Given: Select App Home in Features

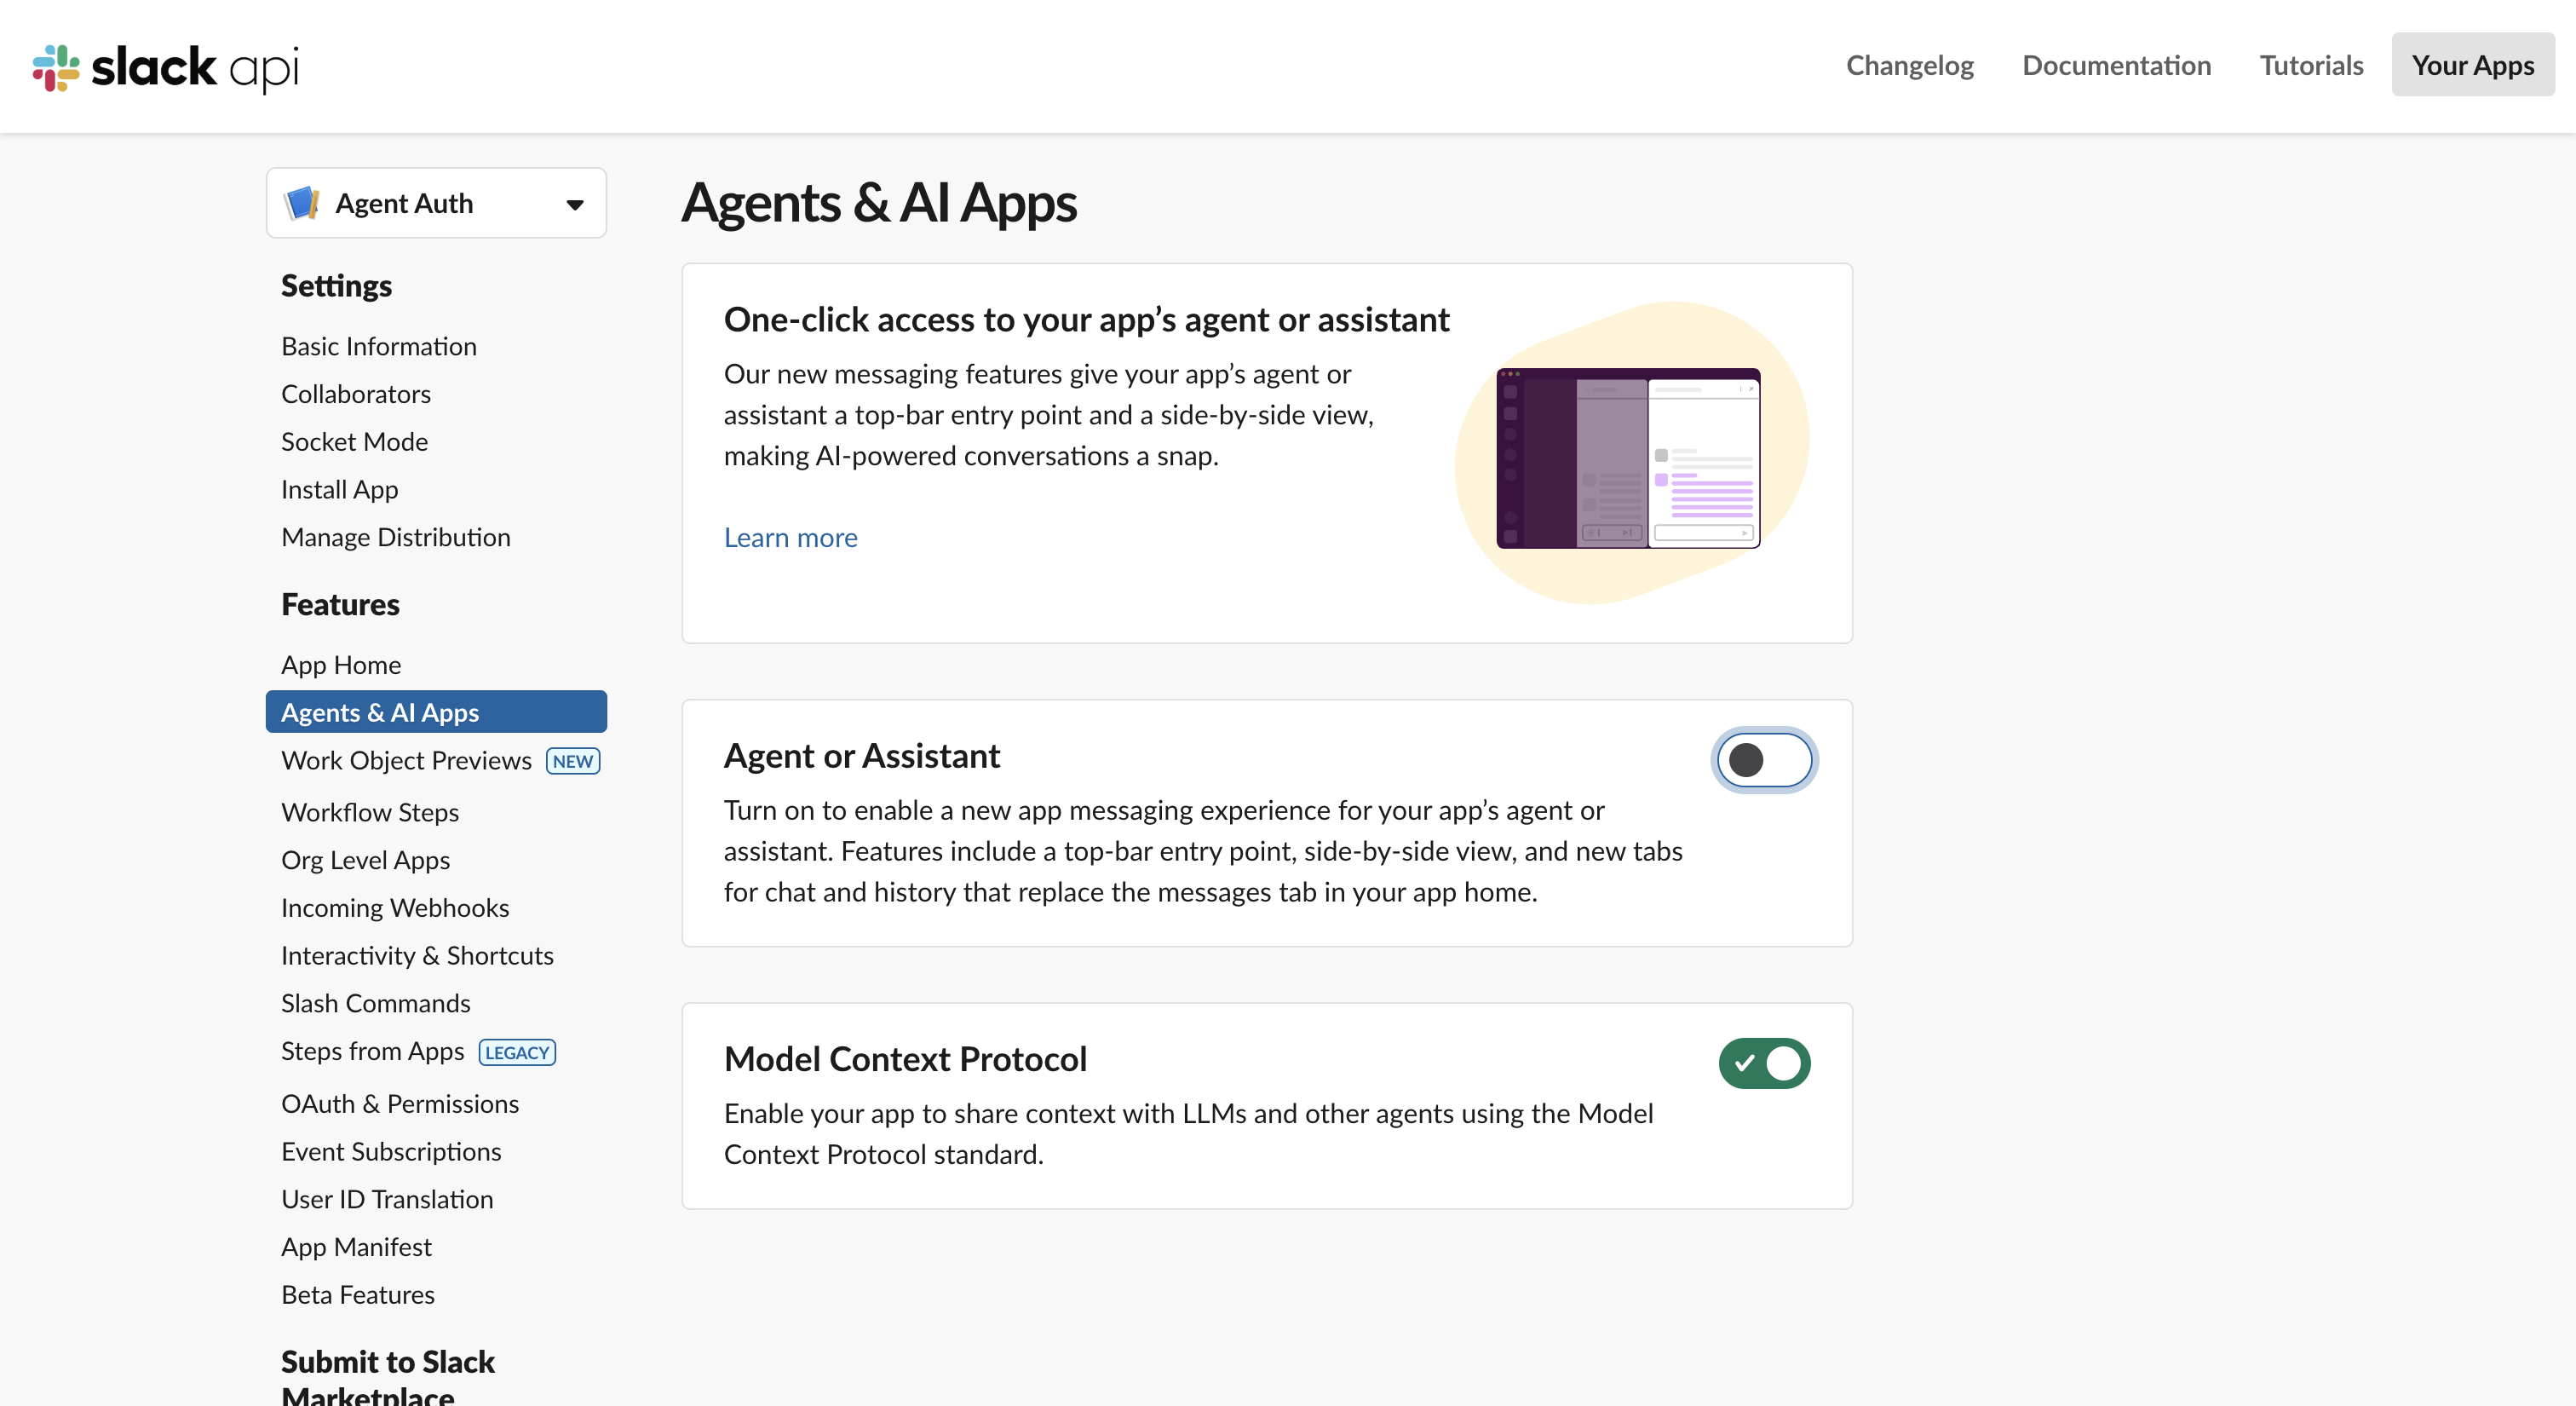Looking at the screenshot, I should coord(341,665).
